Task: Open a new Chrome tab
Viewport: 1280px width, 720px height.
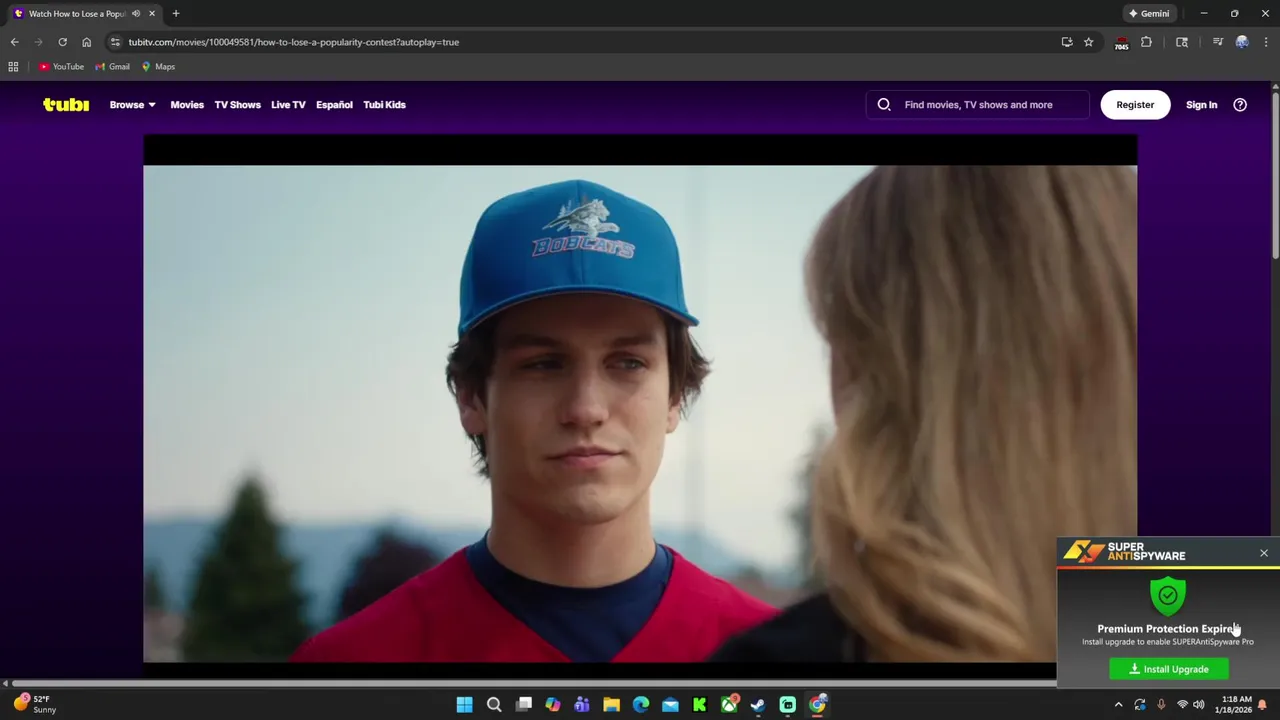Action: click(x=176, y=14)
